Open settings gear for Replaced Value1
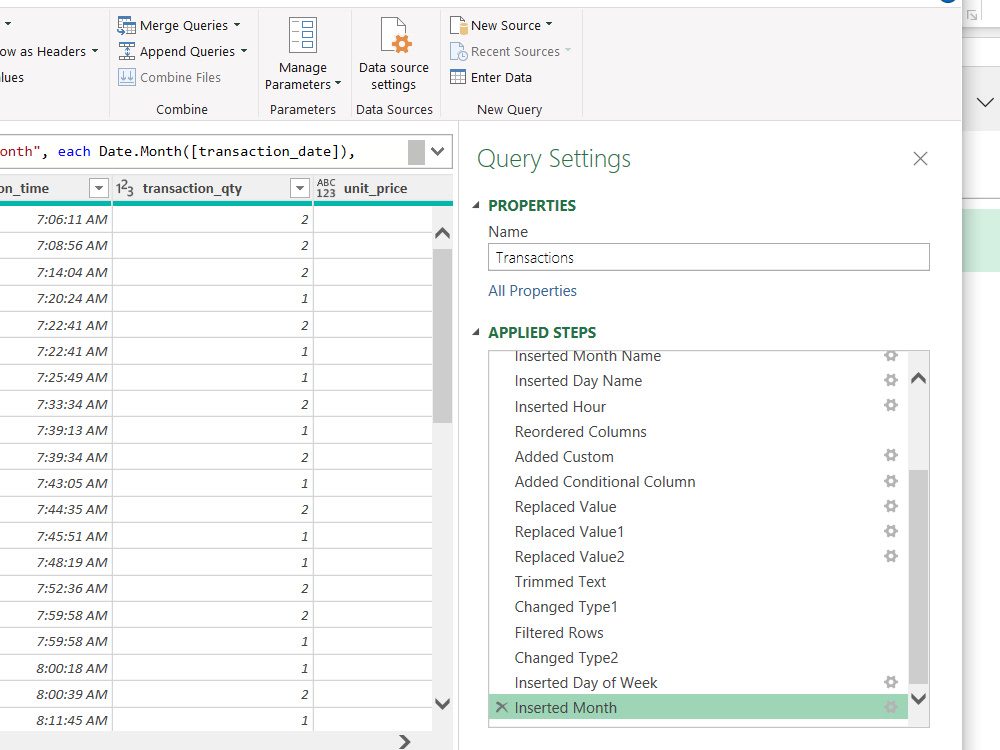The height and width of the screenshot is (750, 1000). pyautogui.click(x=891, y=531)
